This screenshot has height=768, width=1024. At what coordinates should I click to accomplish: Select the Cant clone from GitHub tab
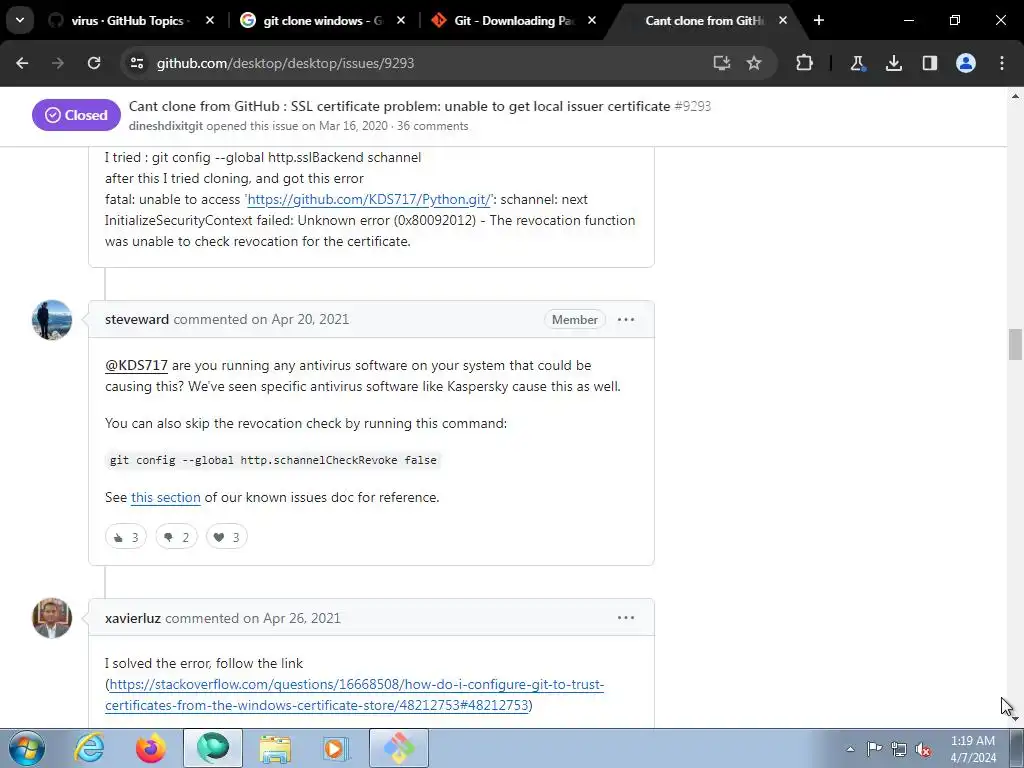(704, 21)
